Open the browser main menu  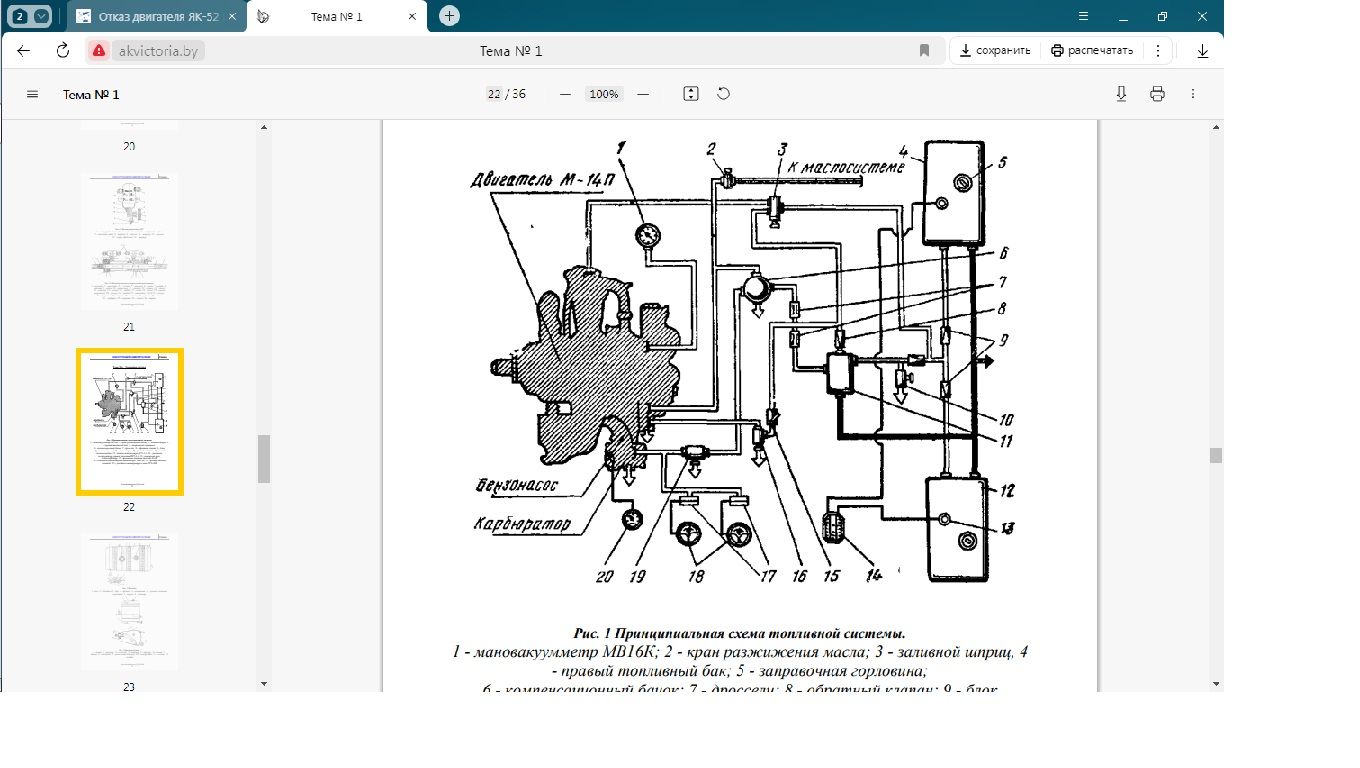(x=1084, y=17)
